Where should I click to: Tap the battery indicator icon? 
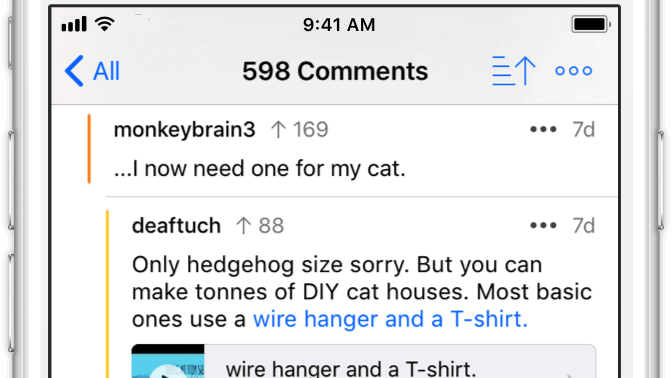(591, 24)
